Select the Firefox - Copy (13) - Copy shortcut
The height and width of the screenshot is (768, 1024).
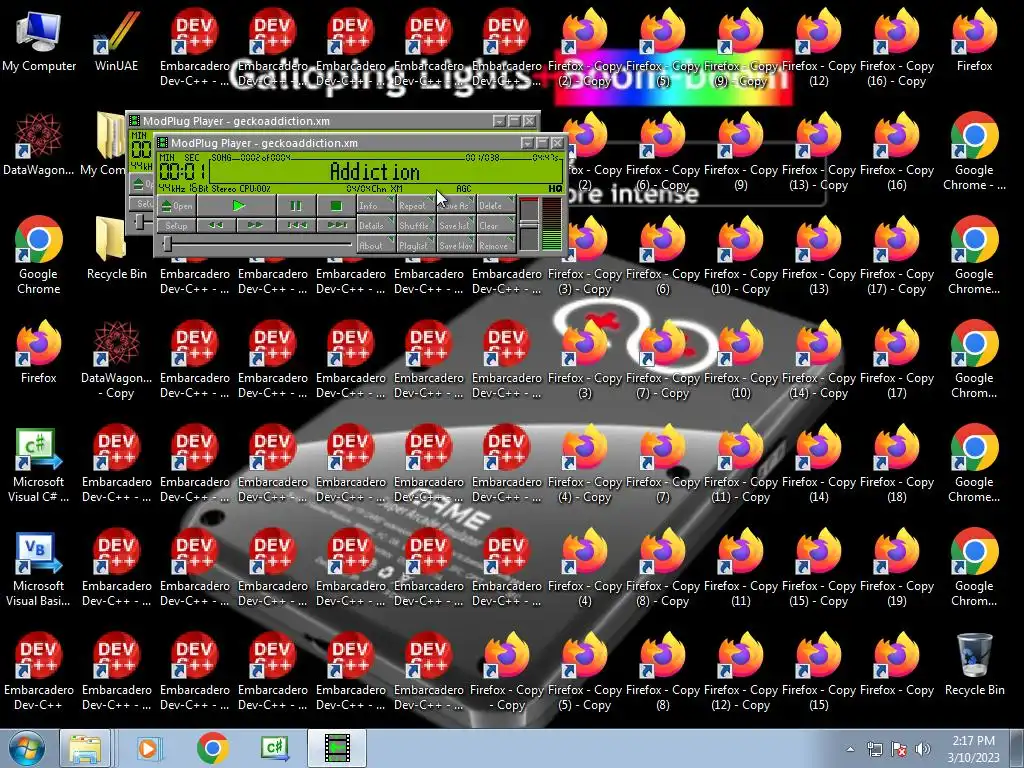pyautogui.click(x=818, y=152)
